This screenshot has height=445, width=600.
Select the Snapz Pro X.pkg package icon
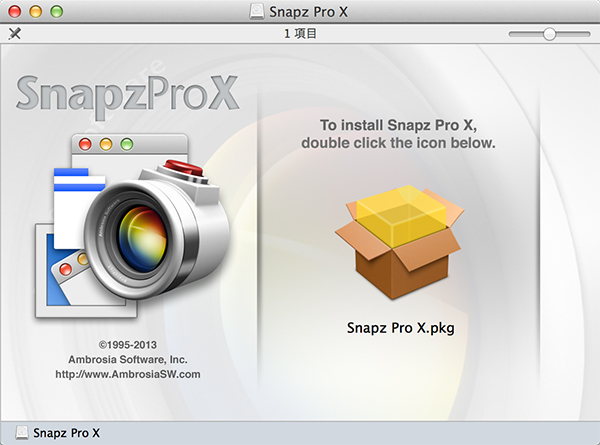(x=399, y=242)
